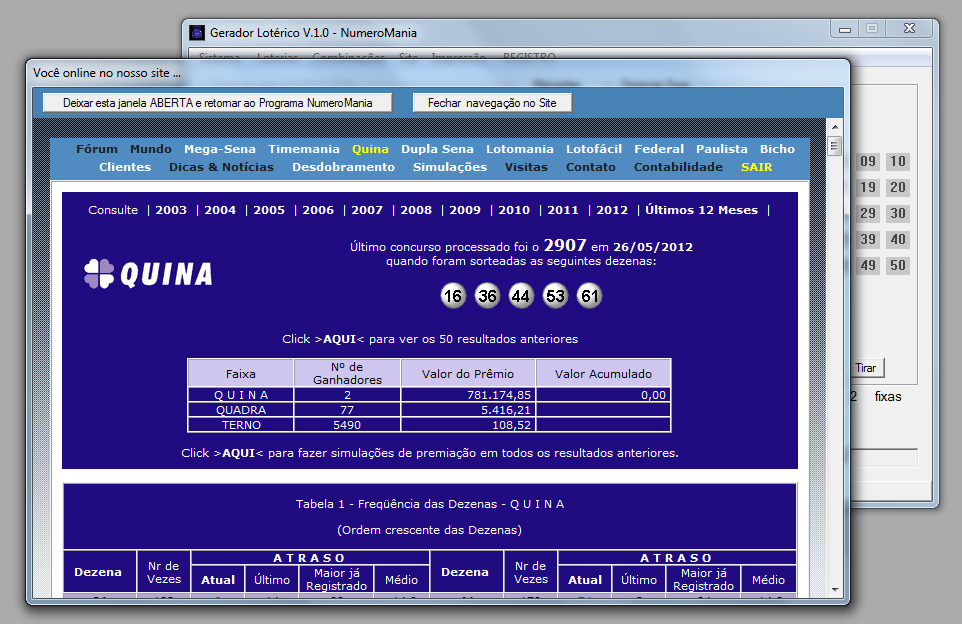Click the Tirar button in background window

[867, 368]
